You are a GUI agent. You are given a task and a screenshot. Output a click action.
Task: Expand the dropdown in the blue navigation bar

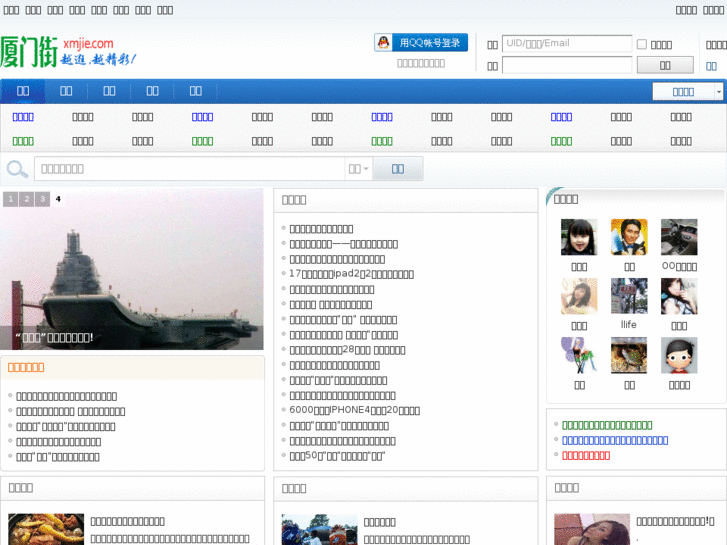click(688, 92)
